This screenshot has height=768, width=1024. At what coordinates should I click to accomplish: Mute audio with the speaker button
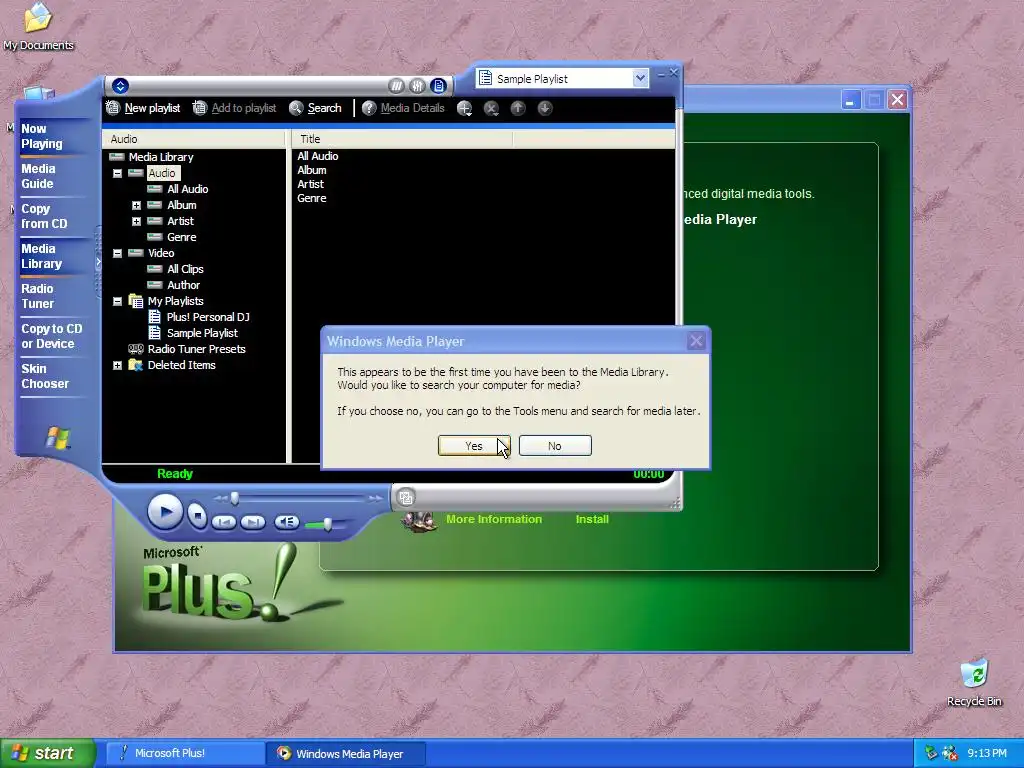click(x=287, y=522)
